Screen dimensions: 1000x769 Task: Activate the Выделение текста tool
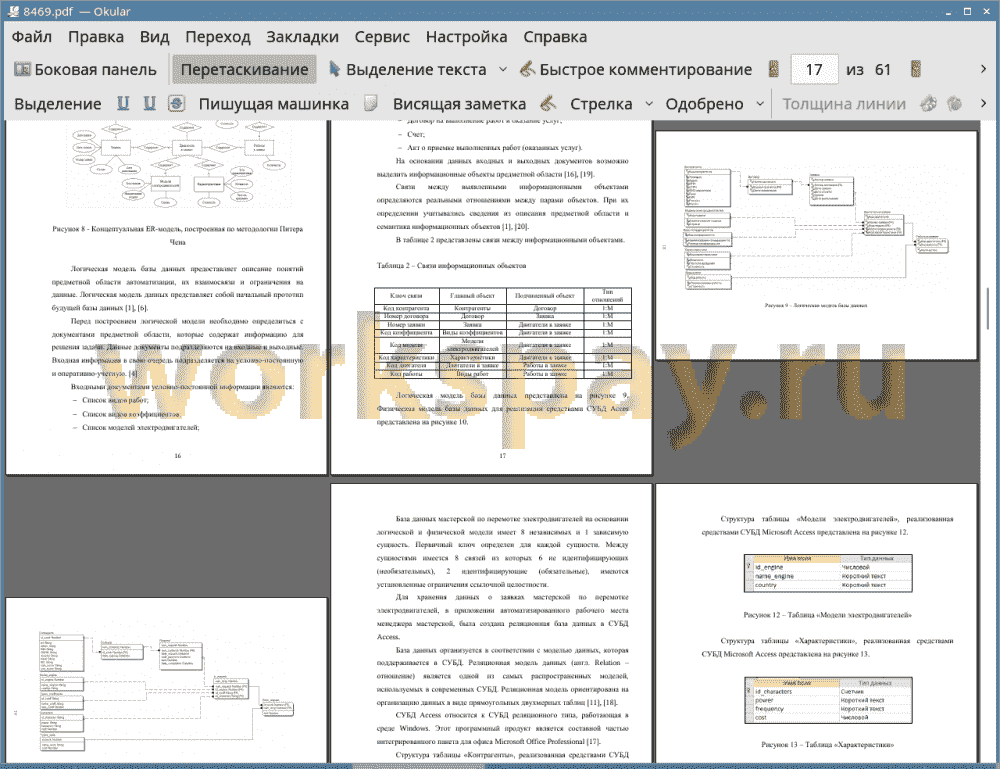click(407, 70)
